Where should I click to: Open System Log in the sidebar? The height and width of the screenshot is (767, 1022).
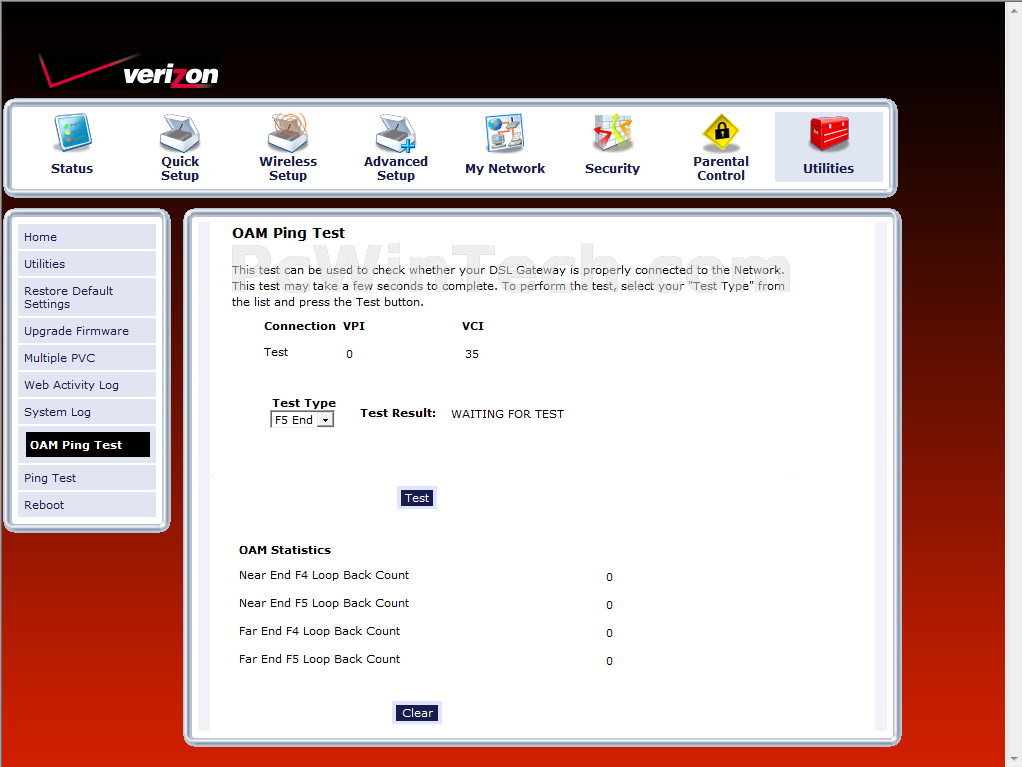(87, 412)
